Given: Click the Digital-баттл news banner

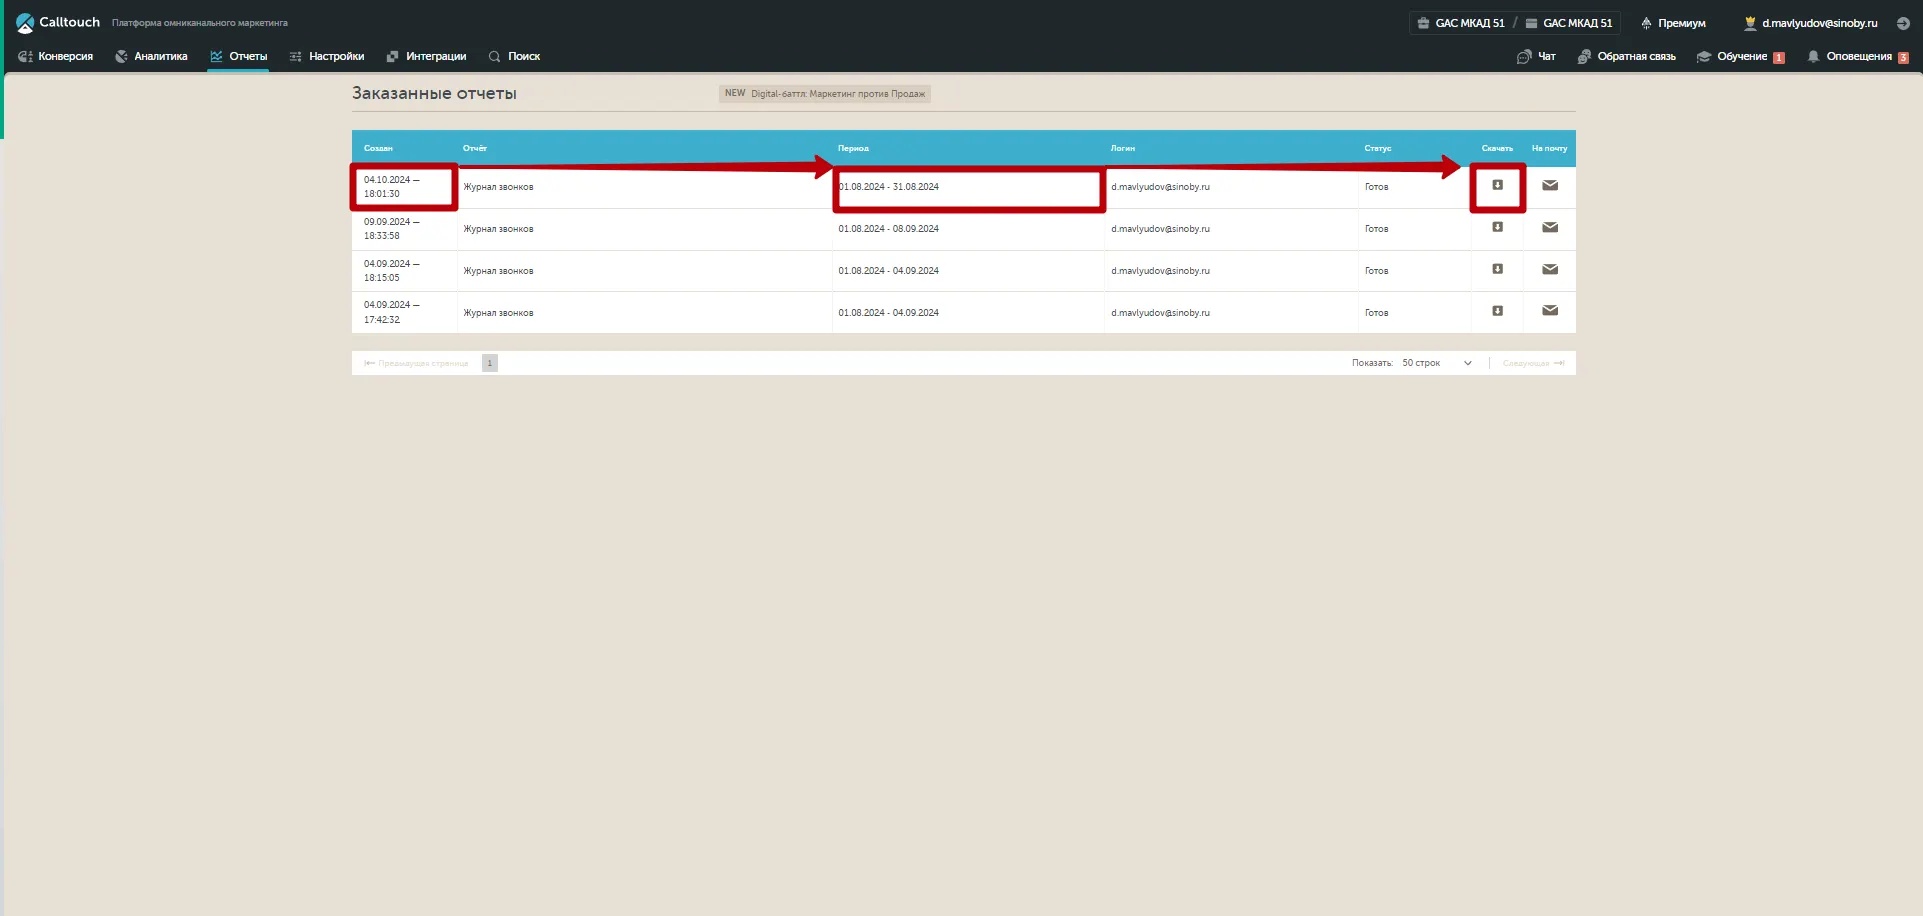Looking at the screenshot, I should 824,94.
